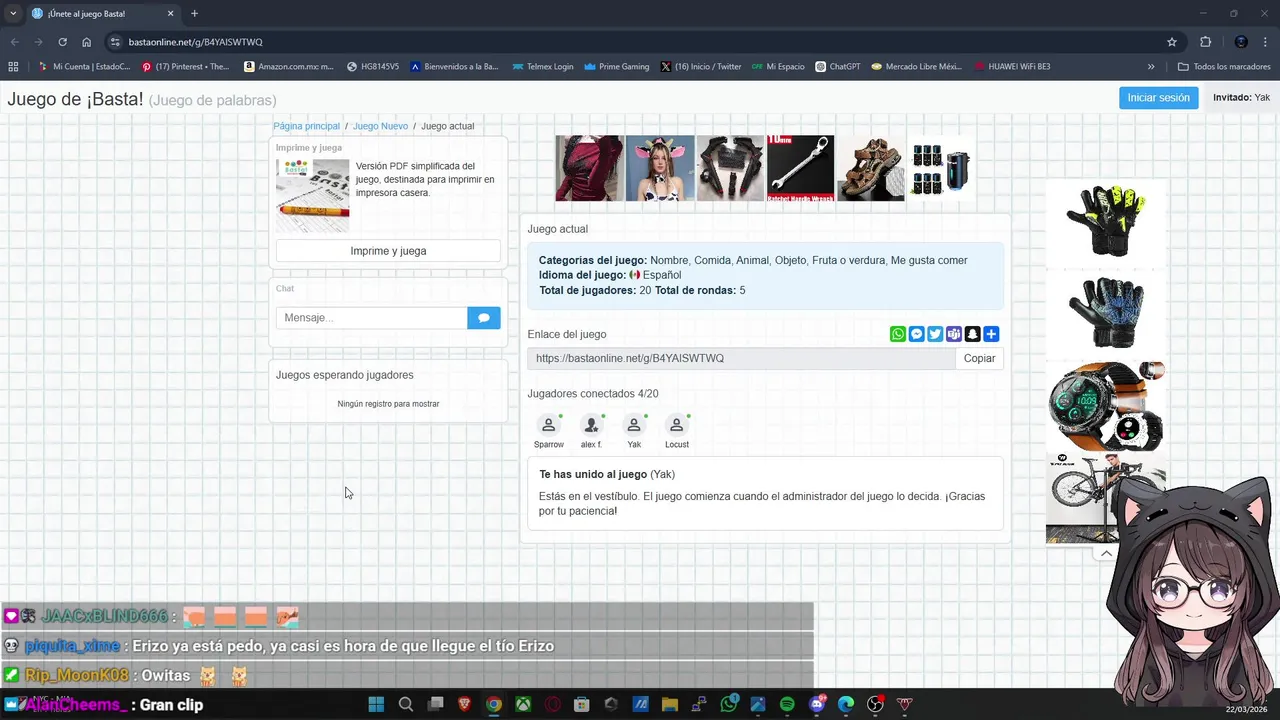The height and width of the screenshot is (720, 1280).
Task: Open the PDF version thumbnail image
Action: tap(313, 195)
